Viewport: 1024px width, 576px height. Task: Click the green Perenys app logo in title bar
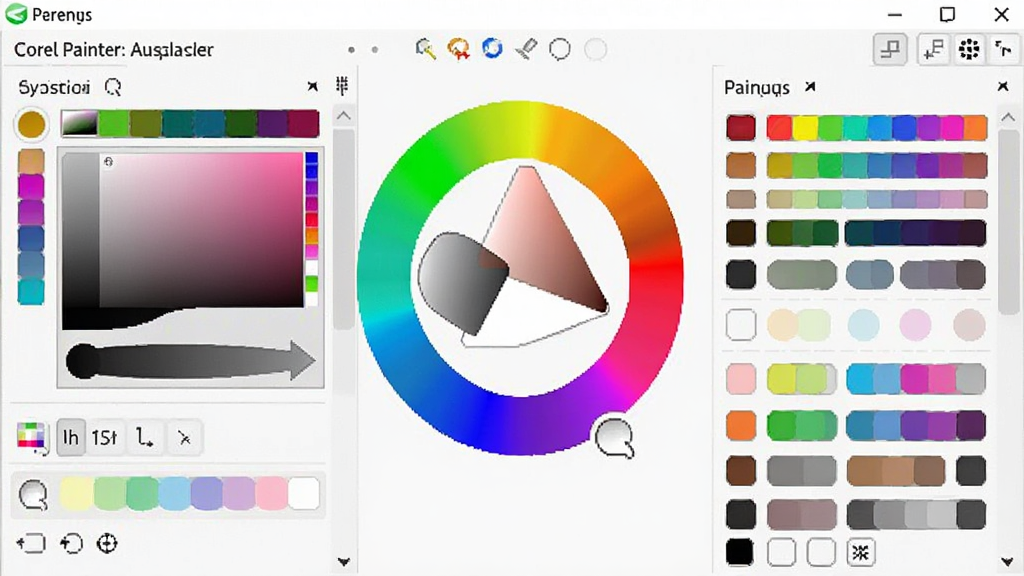coord(16,14)
